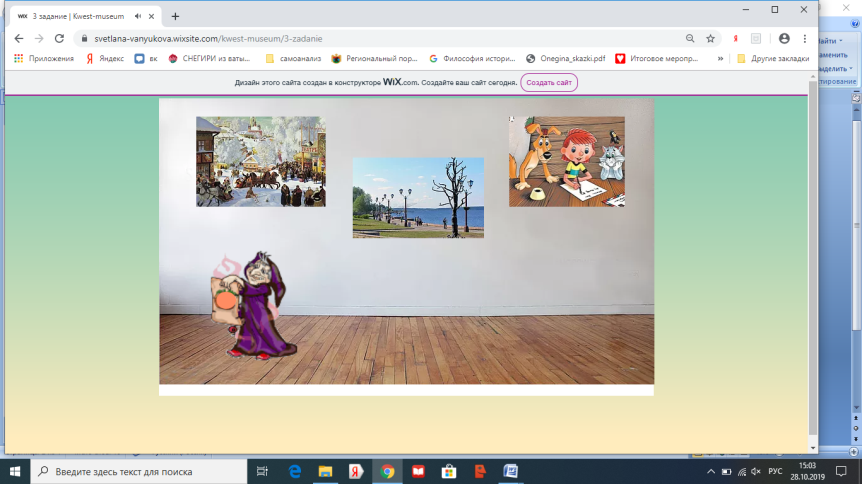Screen dimensions: 862x484
Task: Switch to Word on the taskbar
Action: pos(511,471)
